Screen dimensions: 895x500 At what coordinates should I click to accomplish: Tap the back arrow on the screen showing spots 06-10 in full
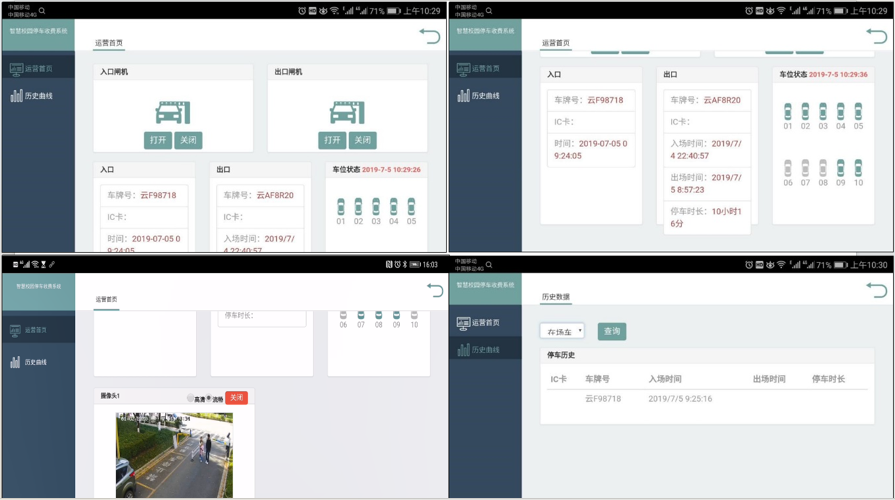tap(877, 37)
